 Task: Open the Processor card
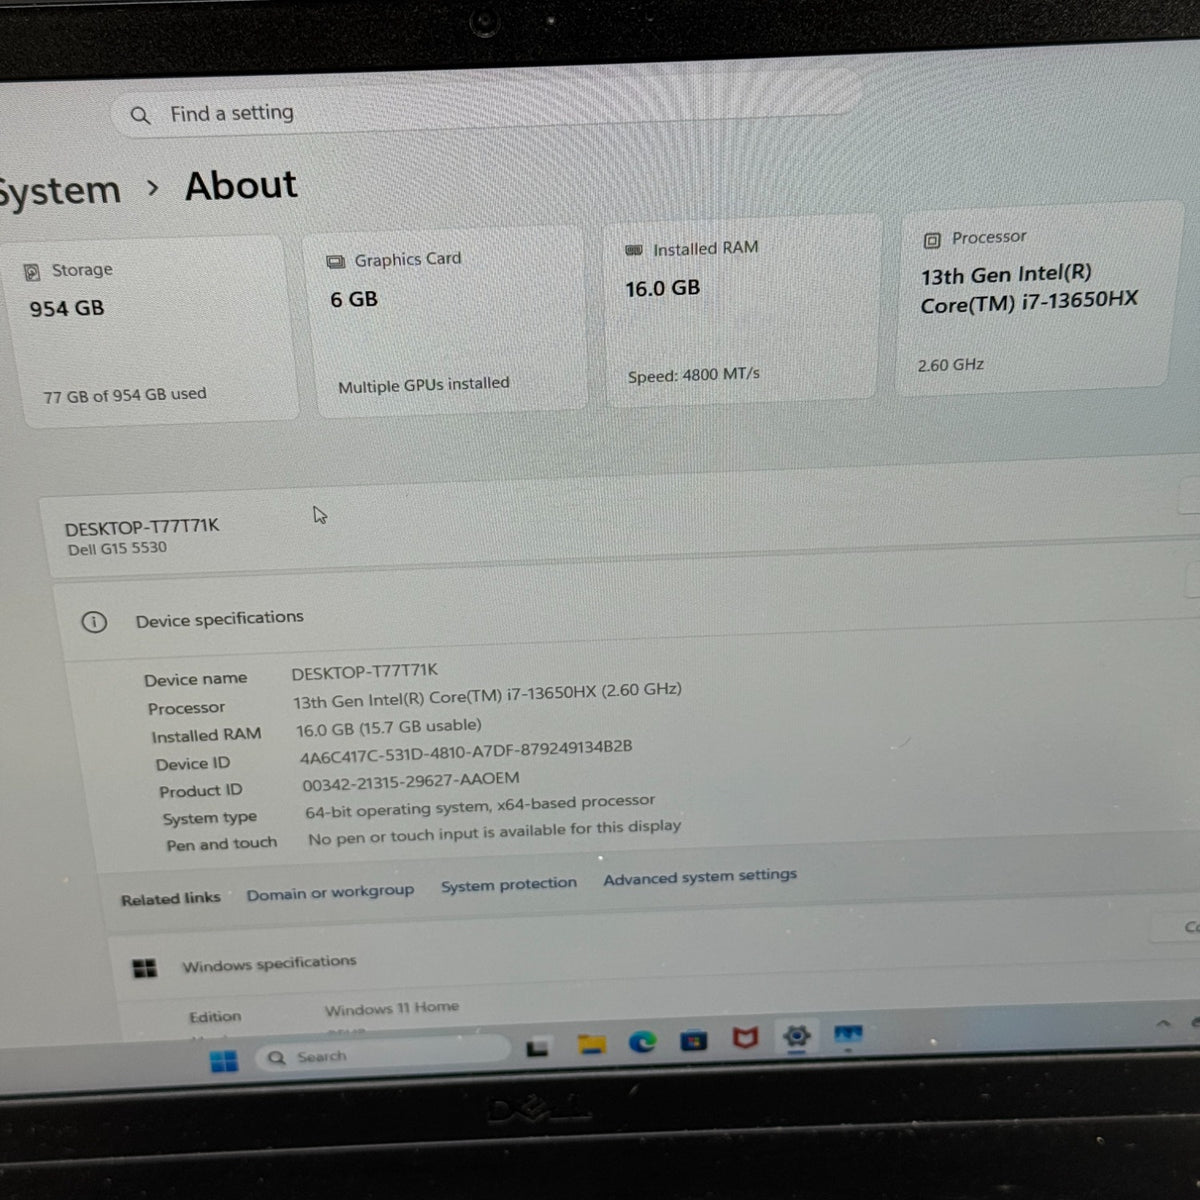click(x=1034, y=296)
